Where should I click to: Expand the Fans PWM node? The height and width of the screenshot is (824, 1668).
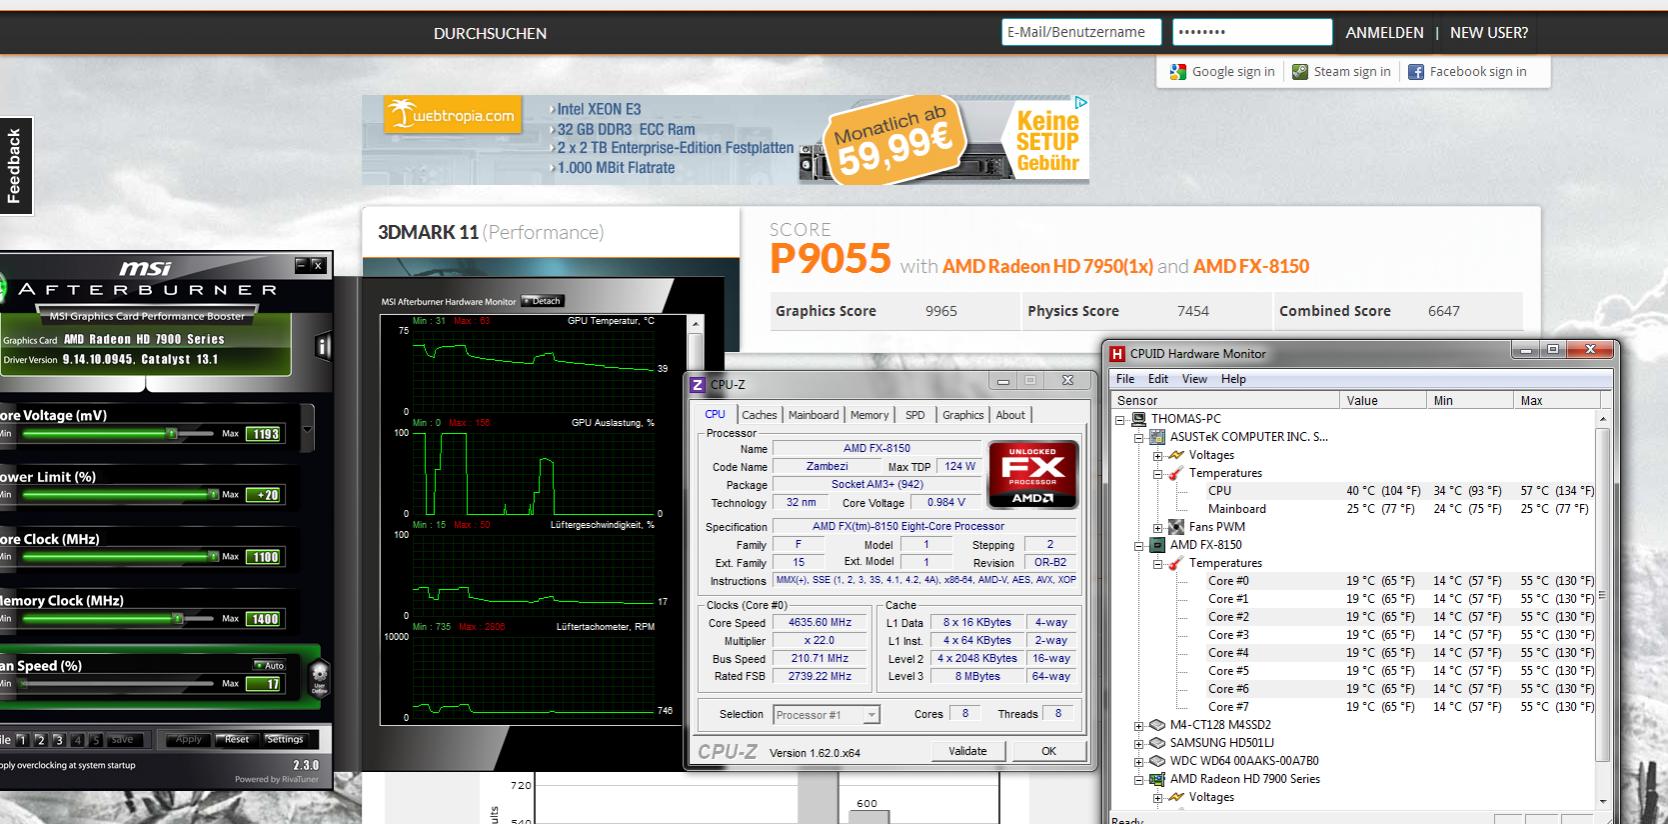pos(1158,527)
